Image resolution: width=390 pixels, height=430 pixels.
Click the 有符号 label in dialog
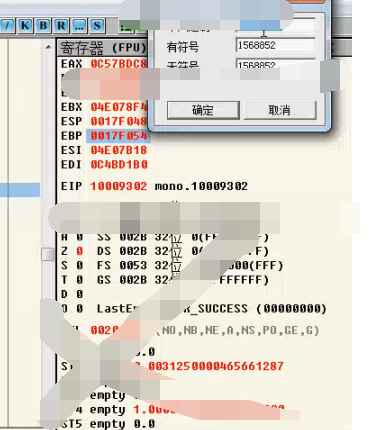183,47
